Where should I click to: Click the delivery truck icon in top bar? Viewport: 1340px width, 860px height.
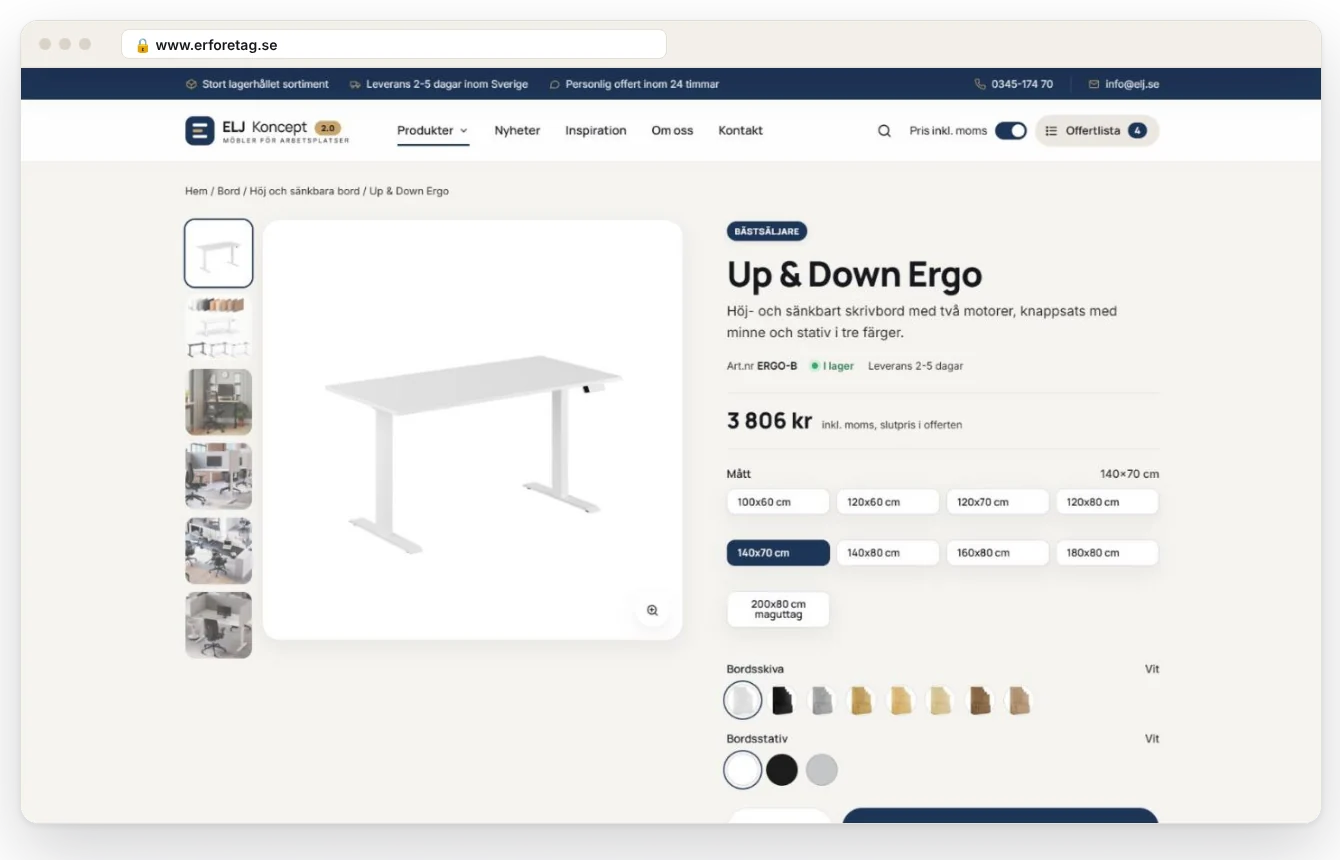[355, 84]
